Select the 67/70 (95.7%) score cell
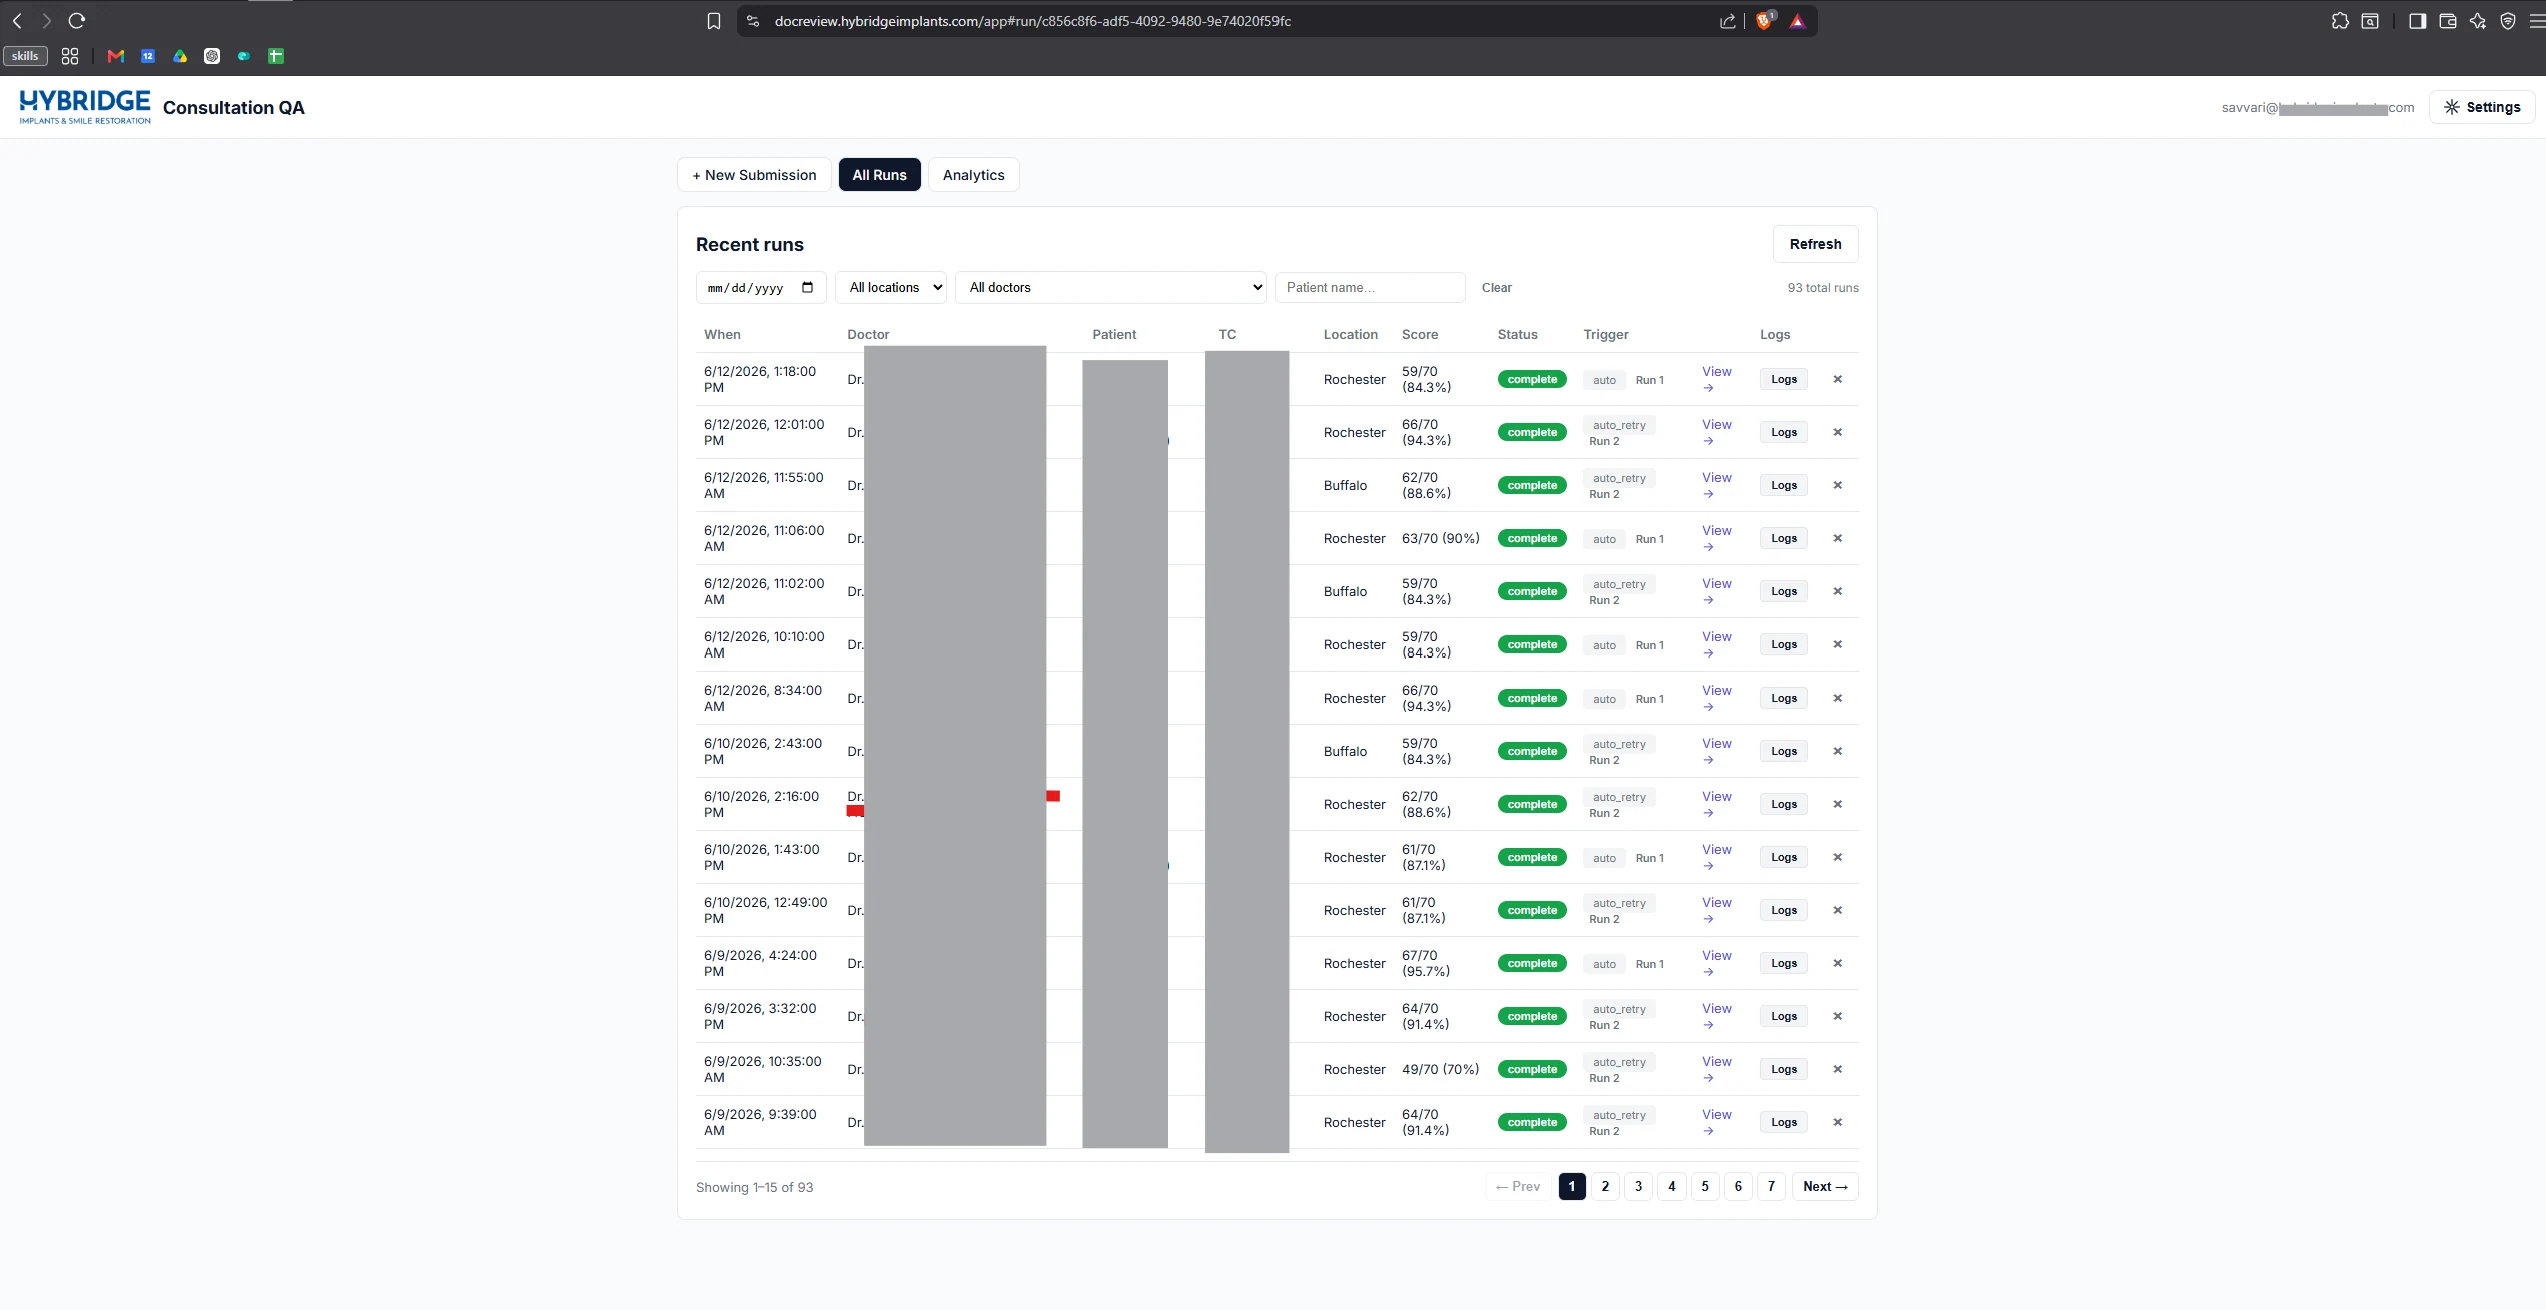Image resolution: width=2546 pixels, height=1310 pixels. [1426, 963]
